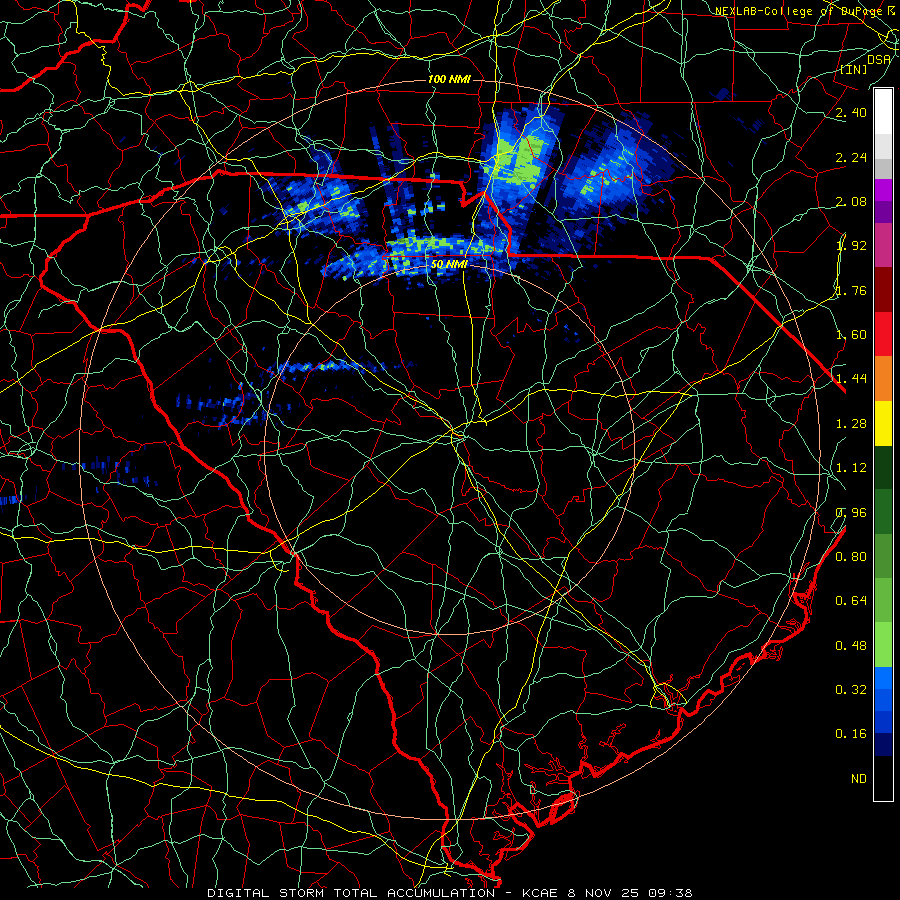Click the 0.48 legend value
This screenshot has height=900, width=900.
coord(851,646)
